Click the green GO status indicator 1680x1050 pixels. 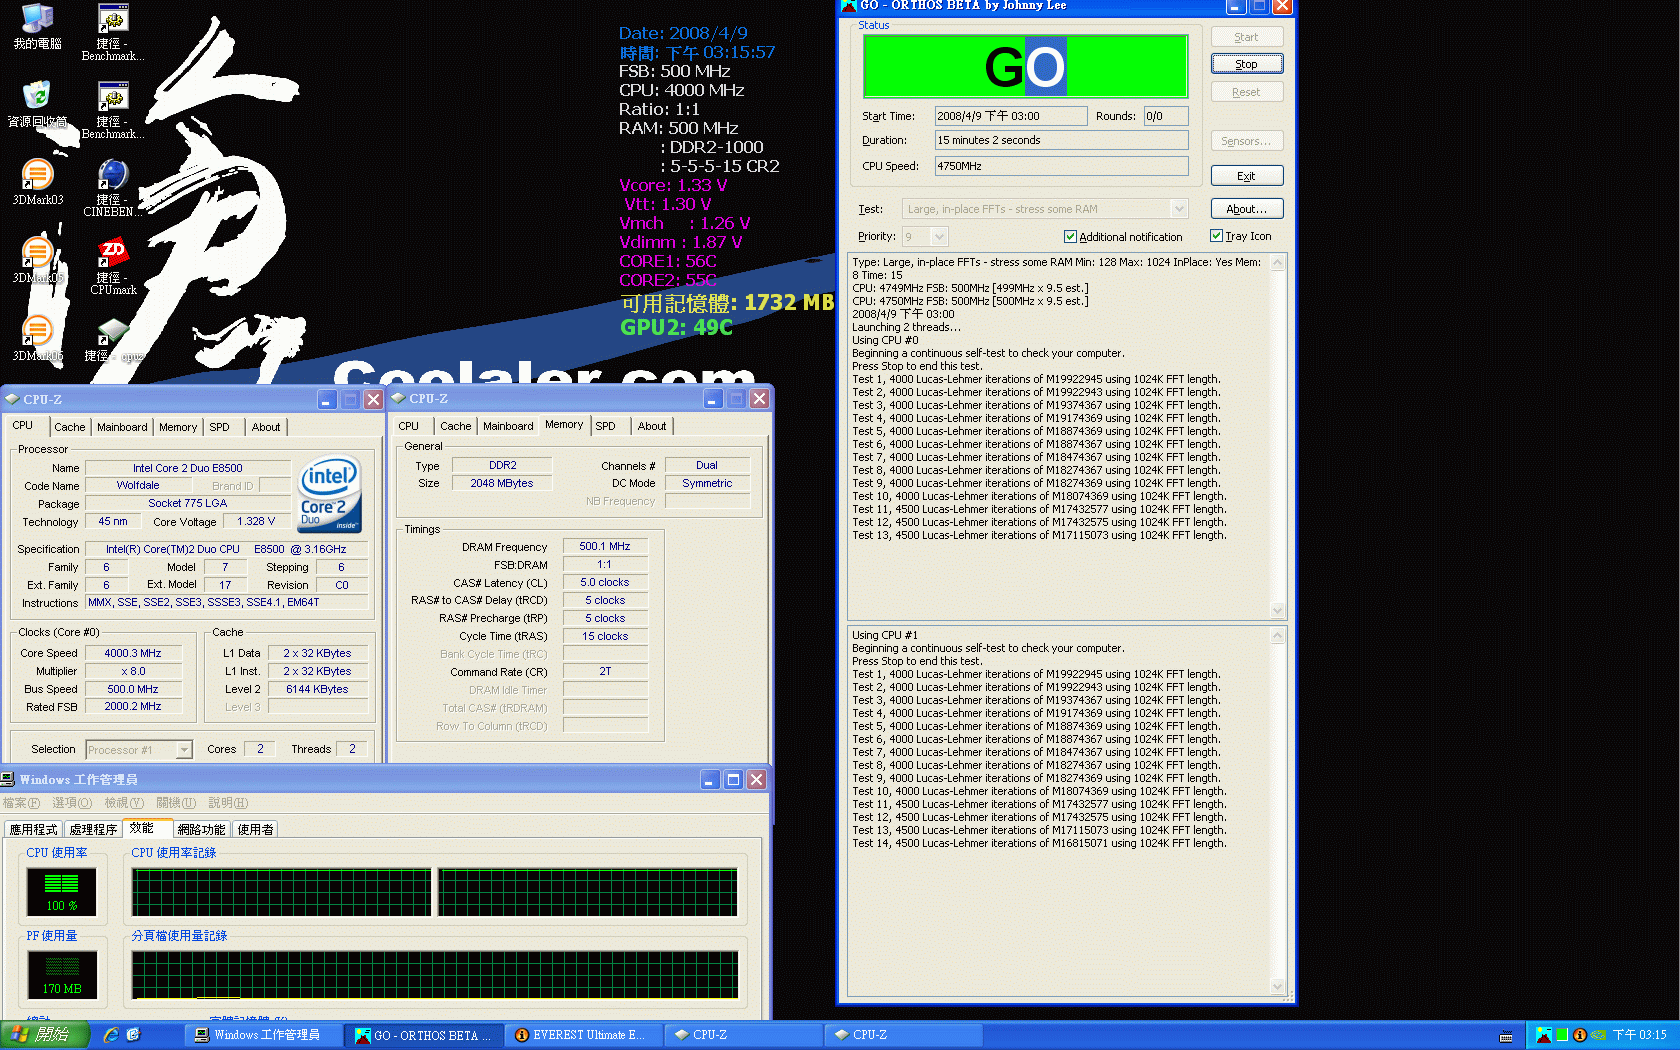point(1025,67)
